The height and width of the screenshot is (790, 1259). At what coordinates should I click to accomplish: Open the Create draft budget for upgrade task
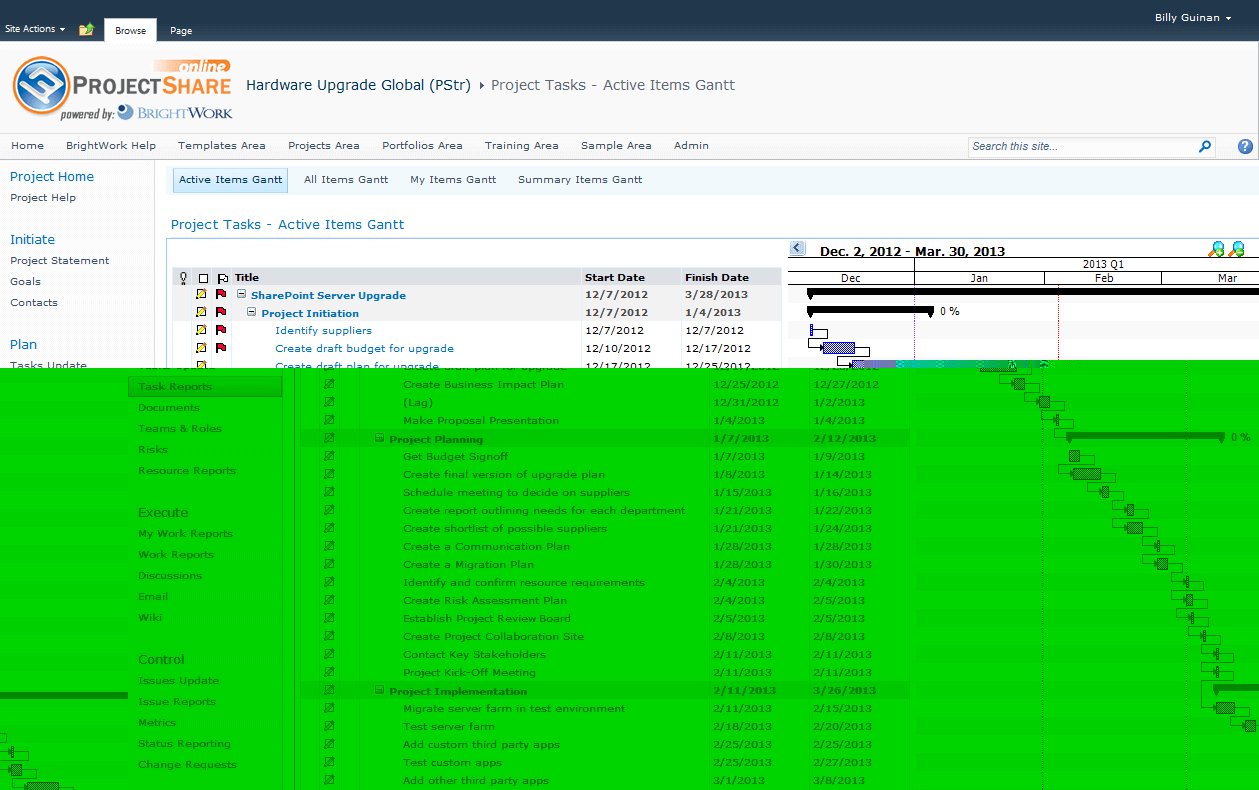364,348
